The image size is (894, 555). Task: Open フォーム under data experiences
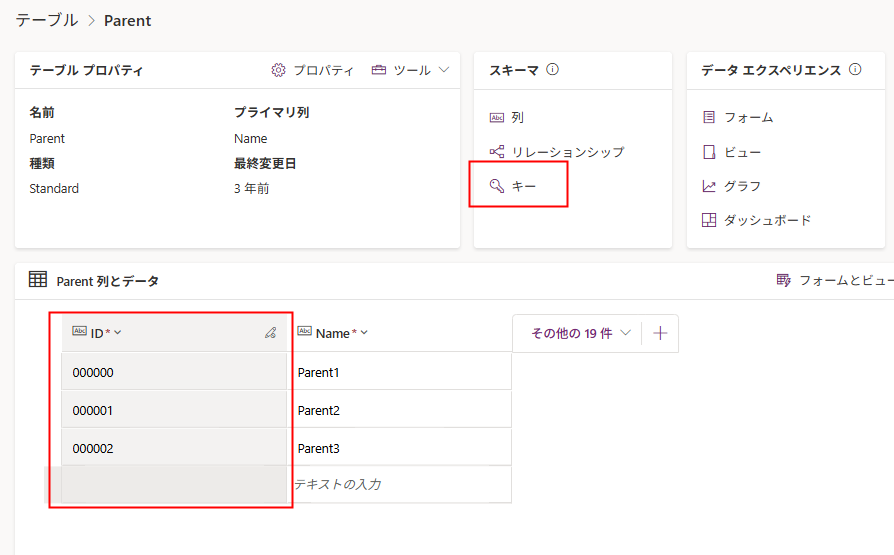[x=738, y=117]
